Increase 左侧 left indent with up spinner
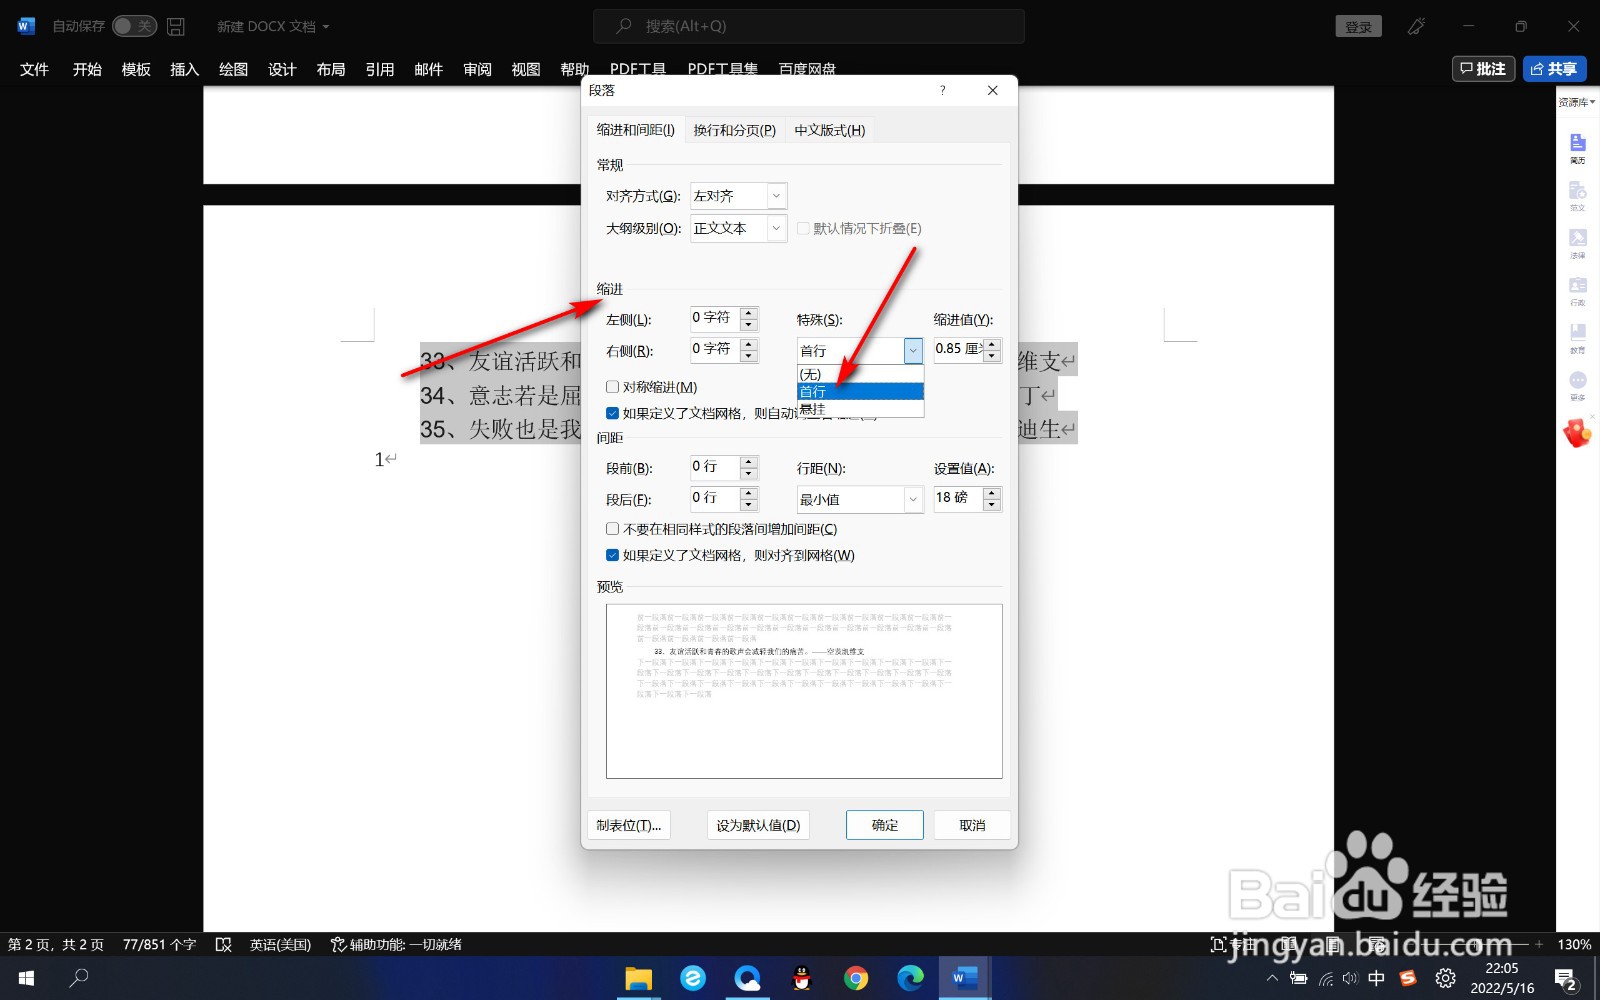Screen dimensions: 1600x1000 (x=749, y=312)
